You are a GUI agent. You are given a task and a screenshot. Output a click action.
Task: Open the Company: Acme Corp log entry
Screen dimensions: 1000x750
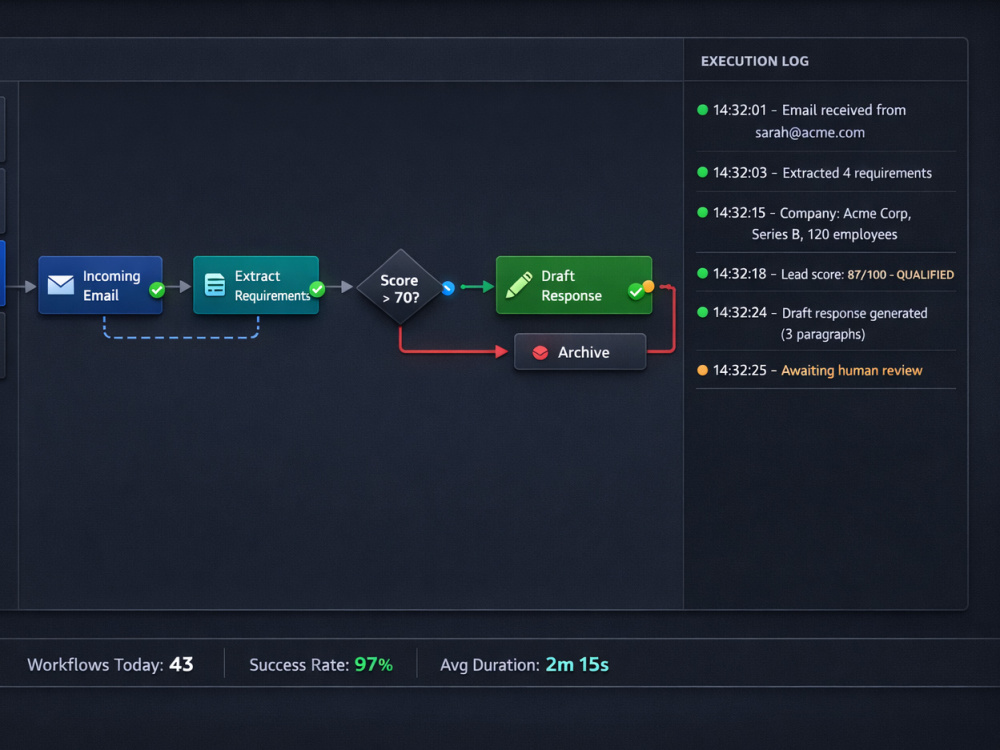tap(826, 224)
